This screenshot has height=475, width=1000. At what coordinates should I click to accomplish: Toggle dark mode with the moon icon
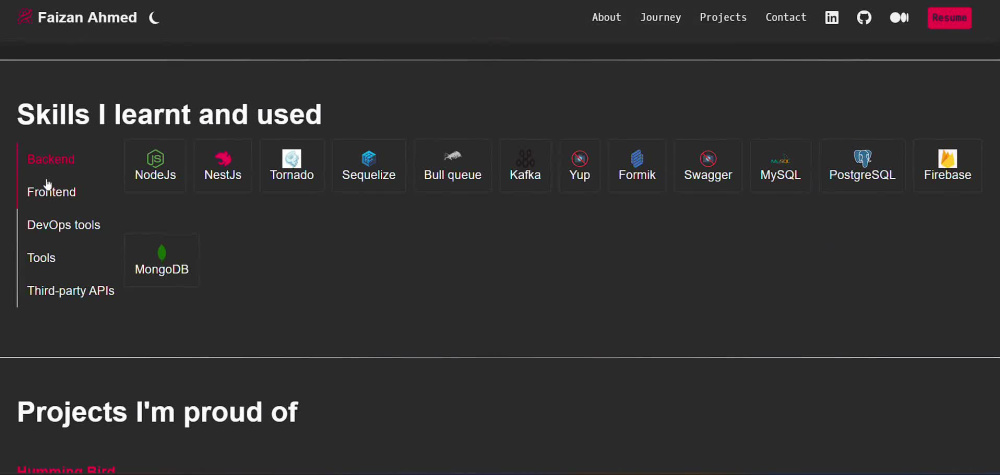pyautogui.click(x=154, y=18)
